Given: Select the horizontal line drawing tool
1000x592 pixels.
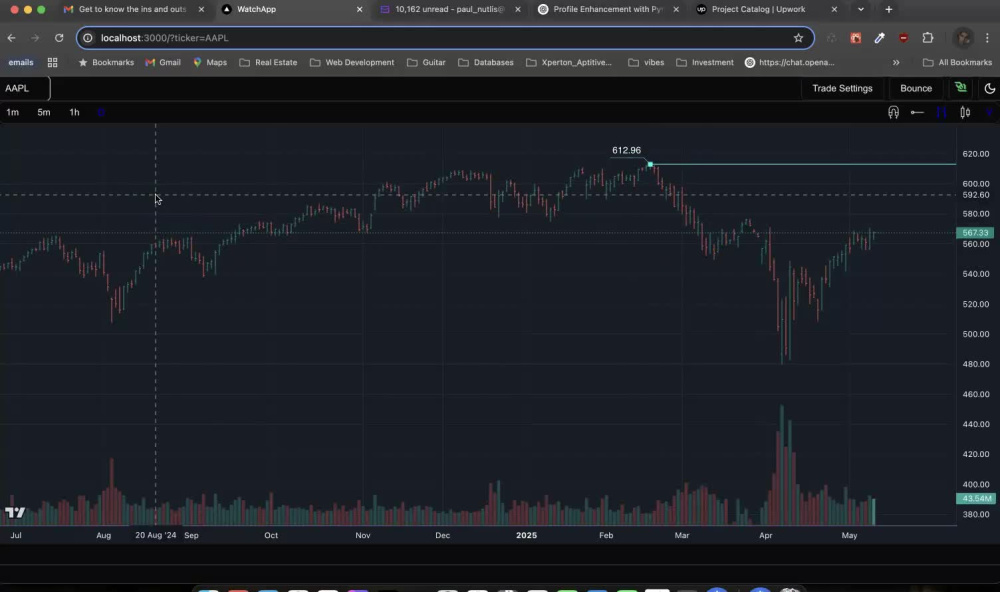Looking at the screenshot, I should tap(917, 112).
